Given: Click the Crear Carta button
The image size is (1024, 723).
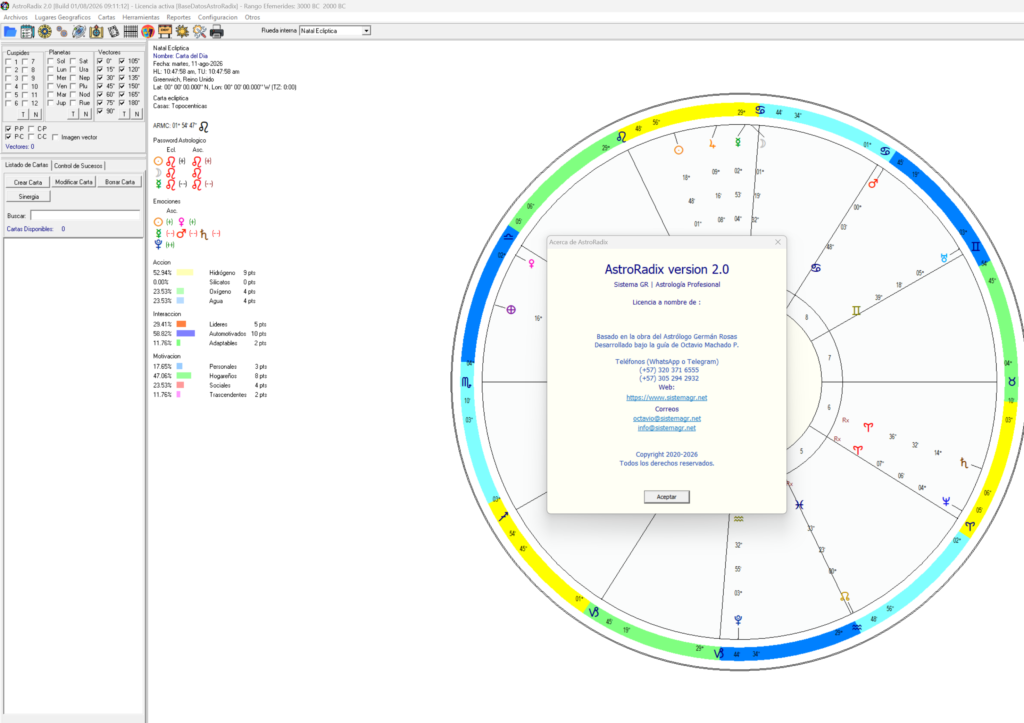Looking at the screenshot, I should pyautogui.click(x=27, y=182).
